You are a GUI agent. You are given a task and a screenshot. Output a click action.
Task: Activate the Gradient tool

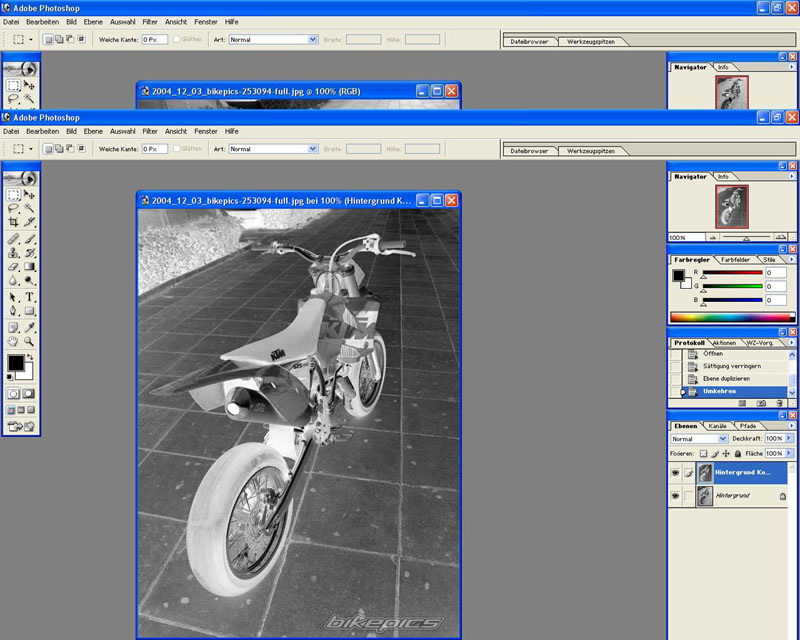coord(30,268)
